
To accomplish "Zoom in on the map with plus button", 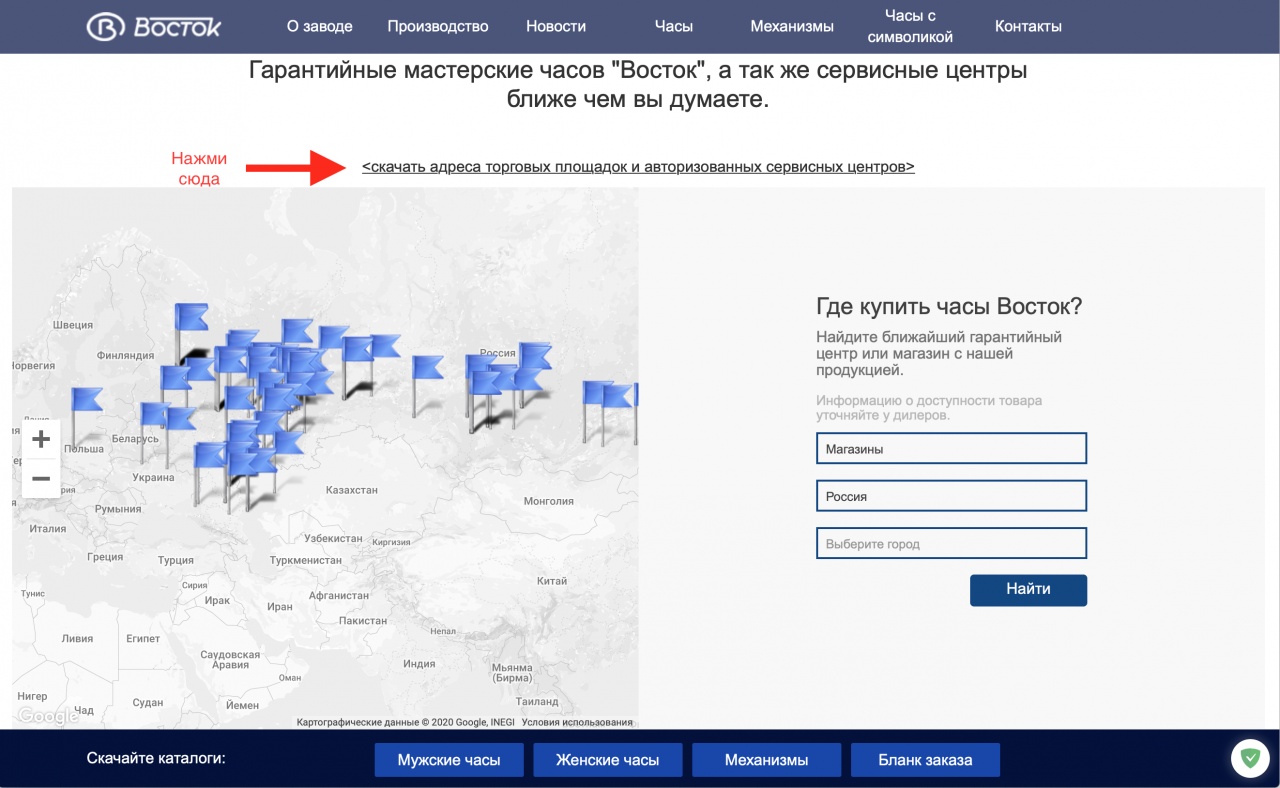I will [x=41, y=439].
